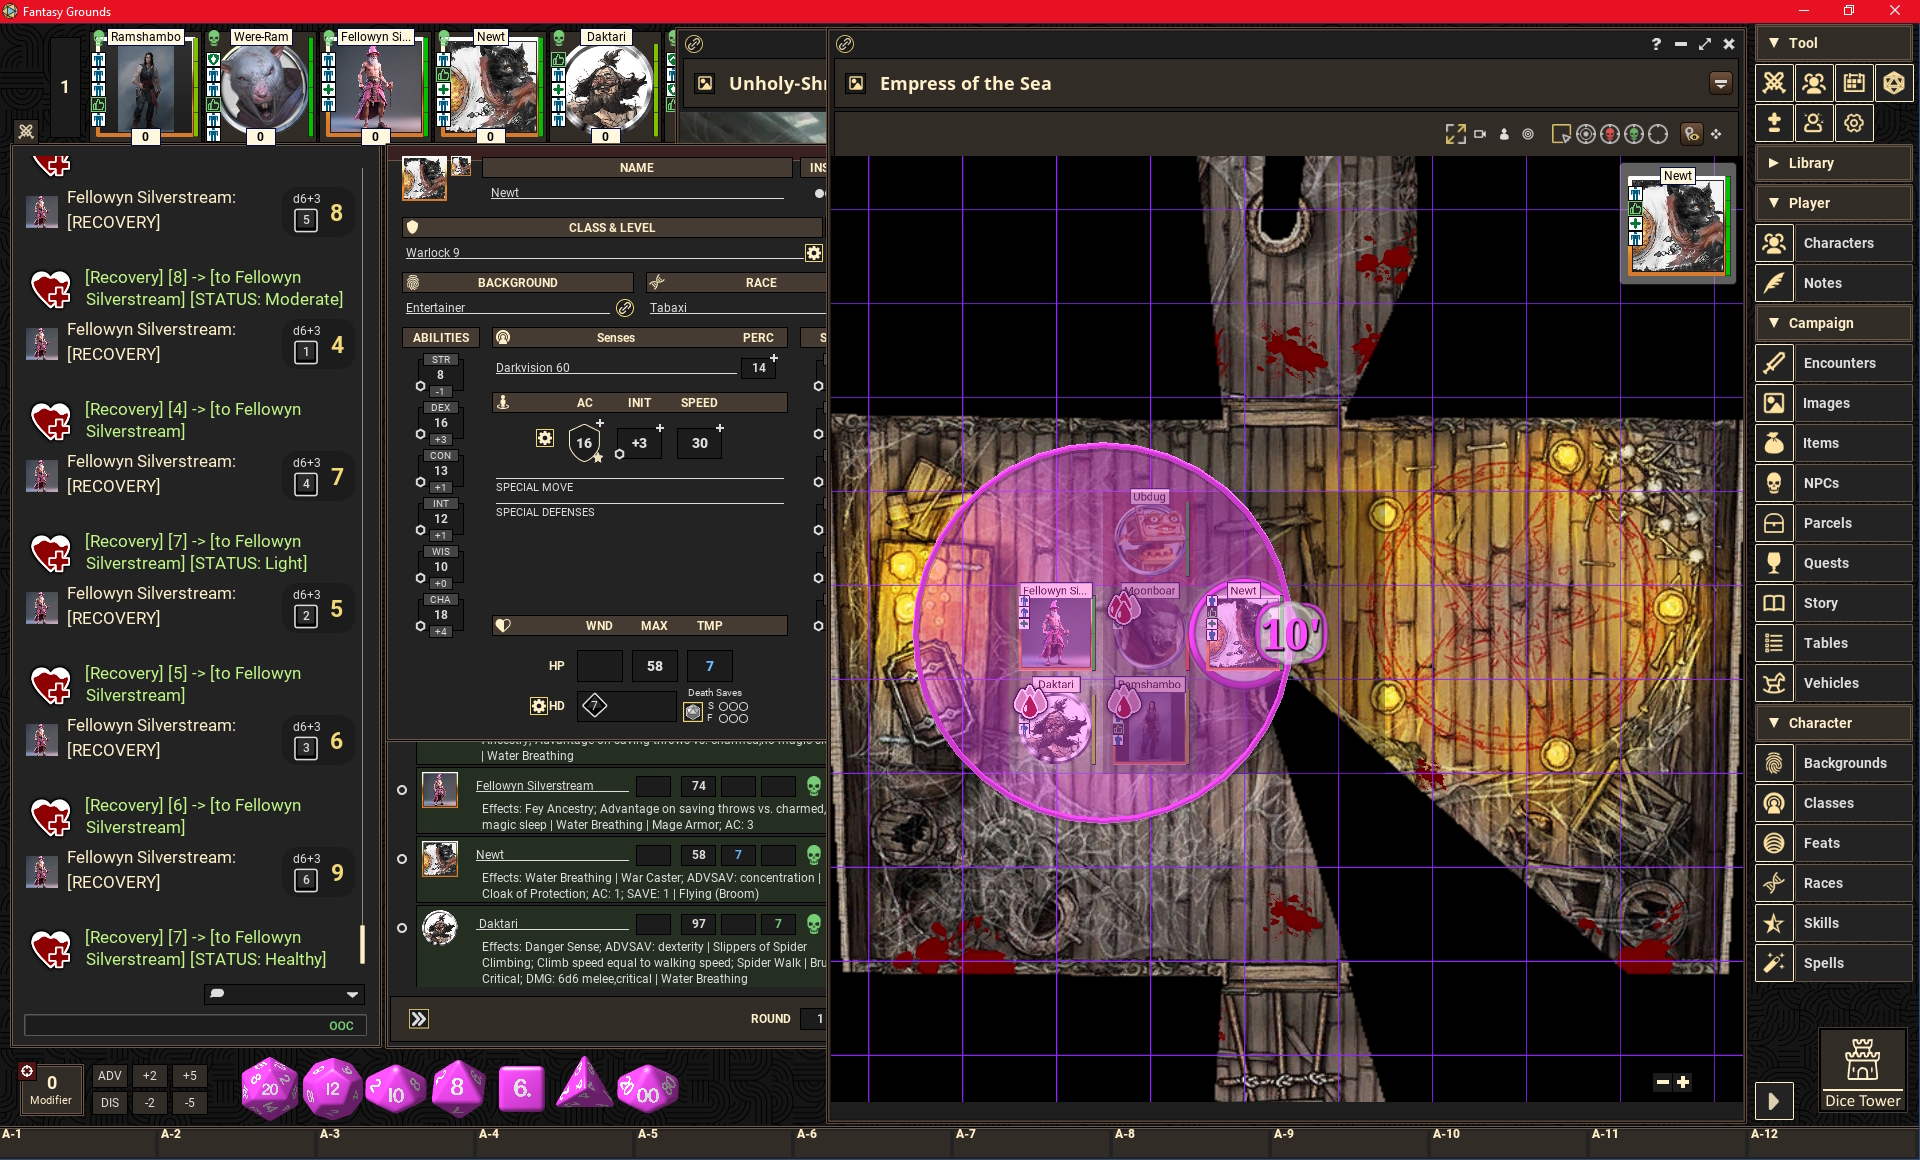
Task: Open the Empress of the Sea image menu dropdown
Action: point(1721,83)
